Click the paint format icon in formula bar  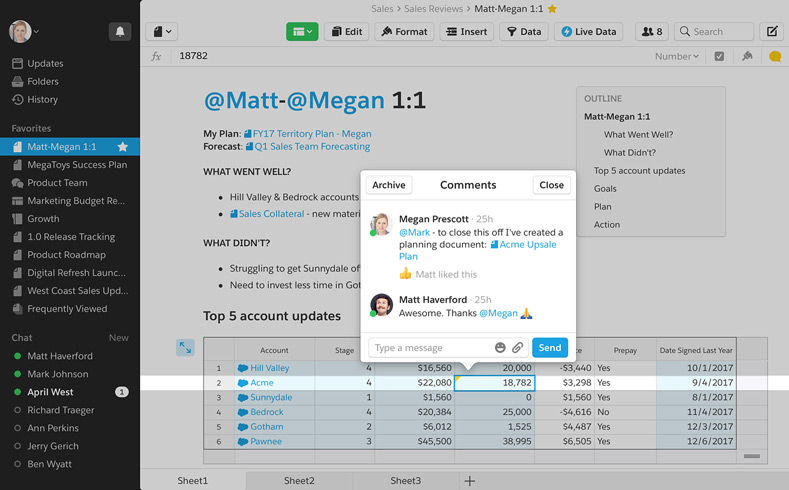tap(747, 56)
